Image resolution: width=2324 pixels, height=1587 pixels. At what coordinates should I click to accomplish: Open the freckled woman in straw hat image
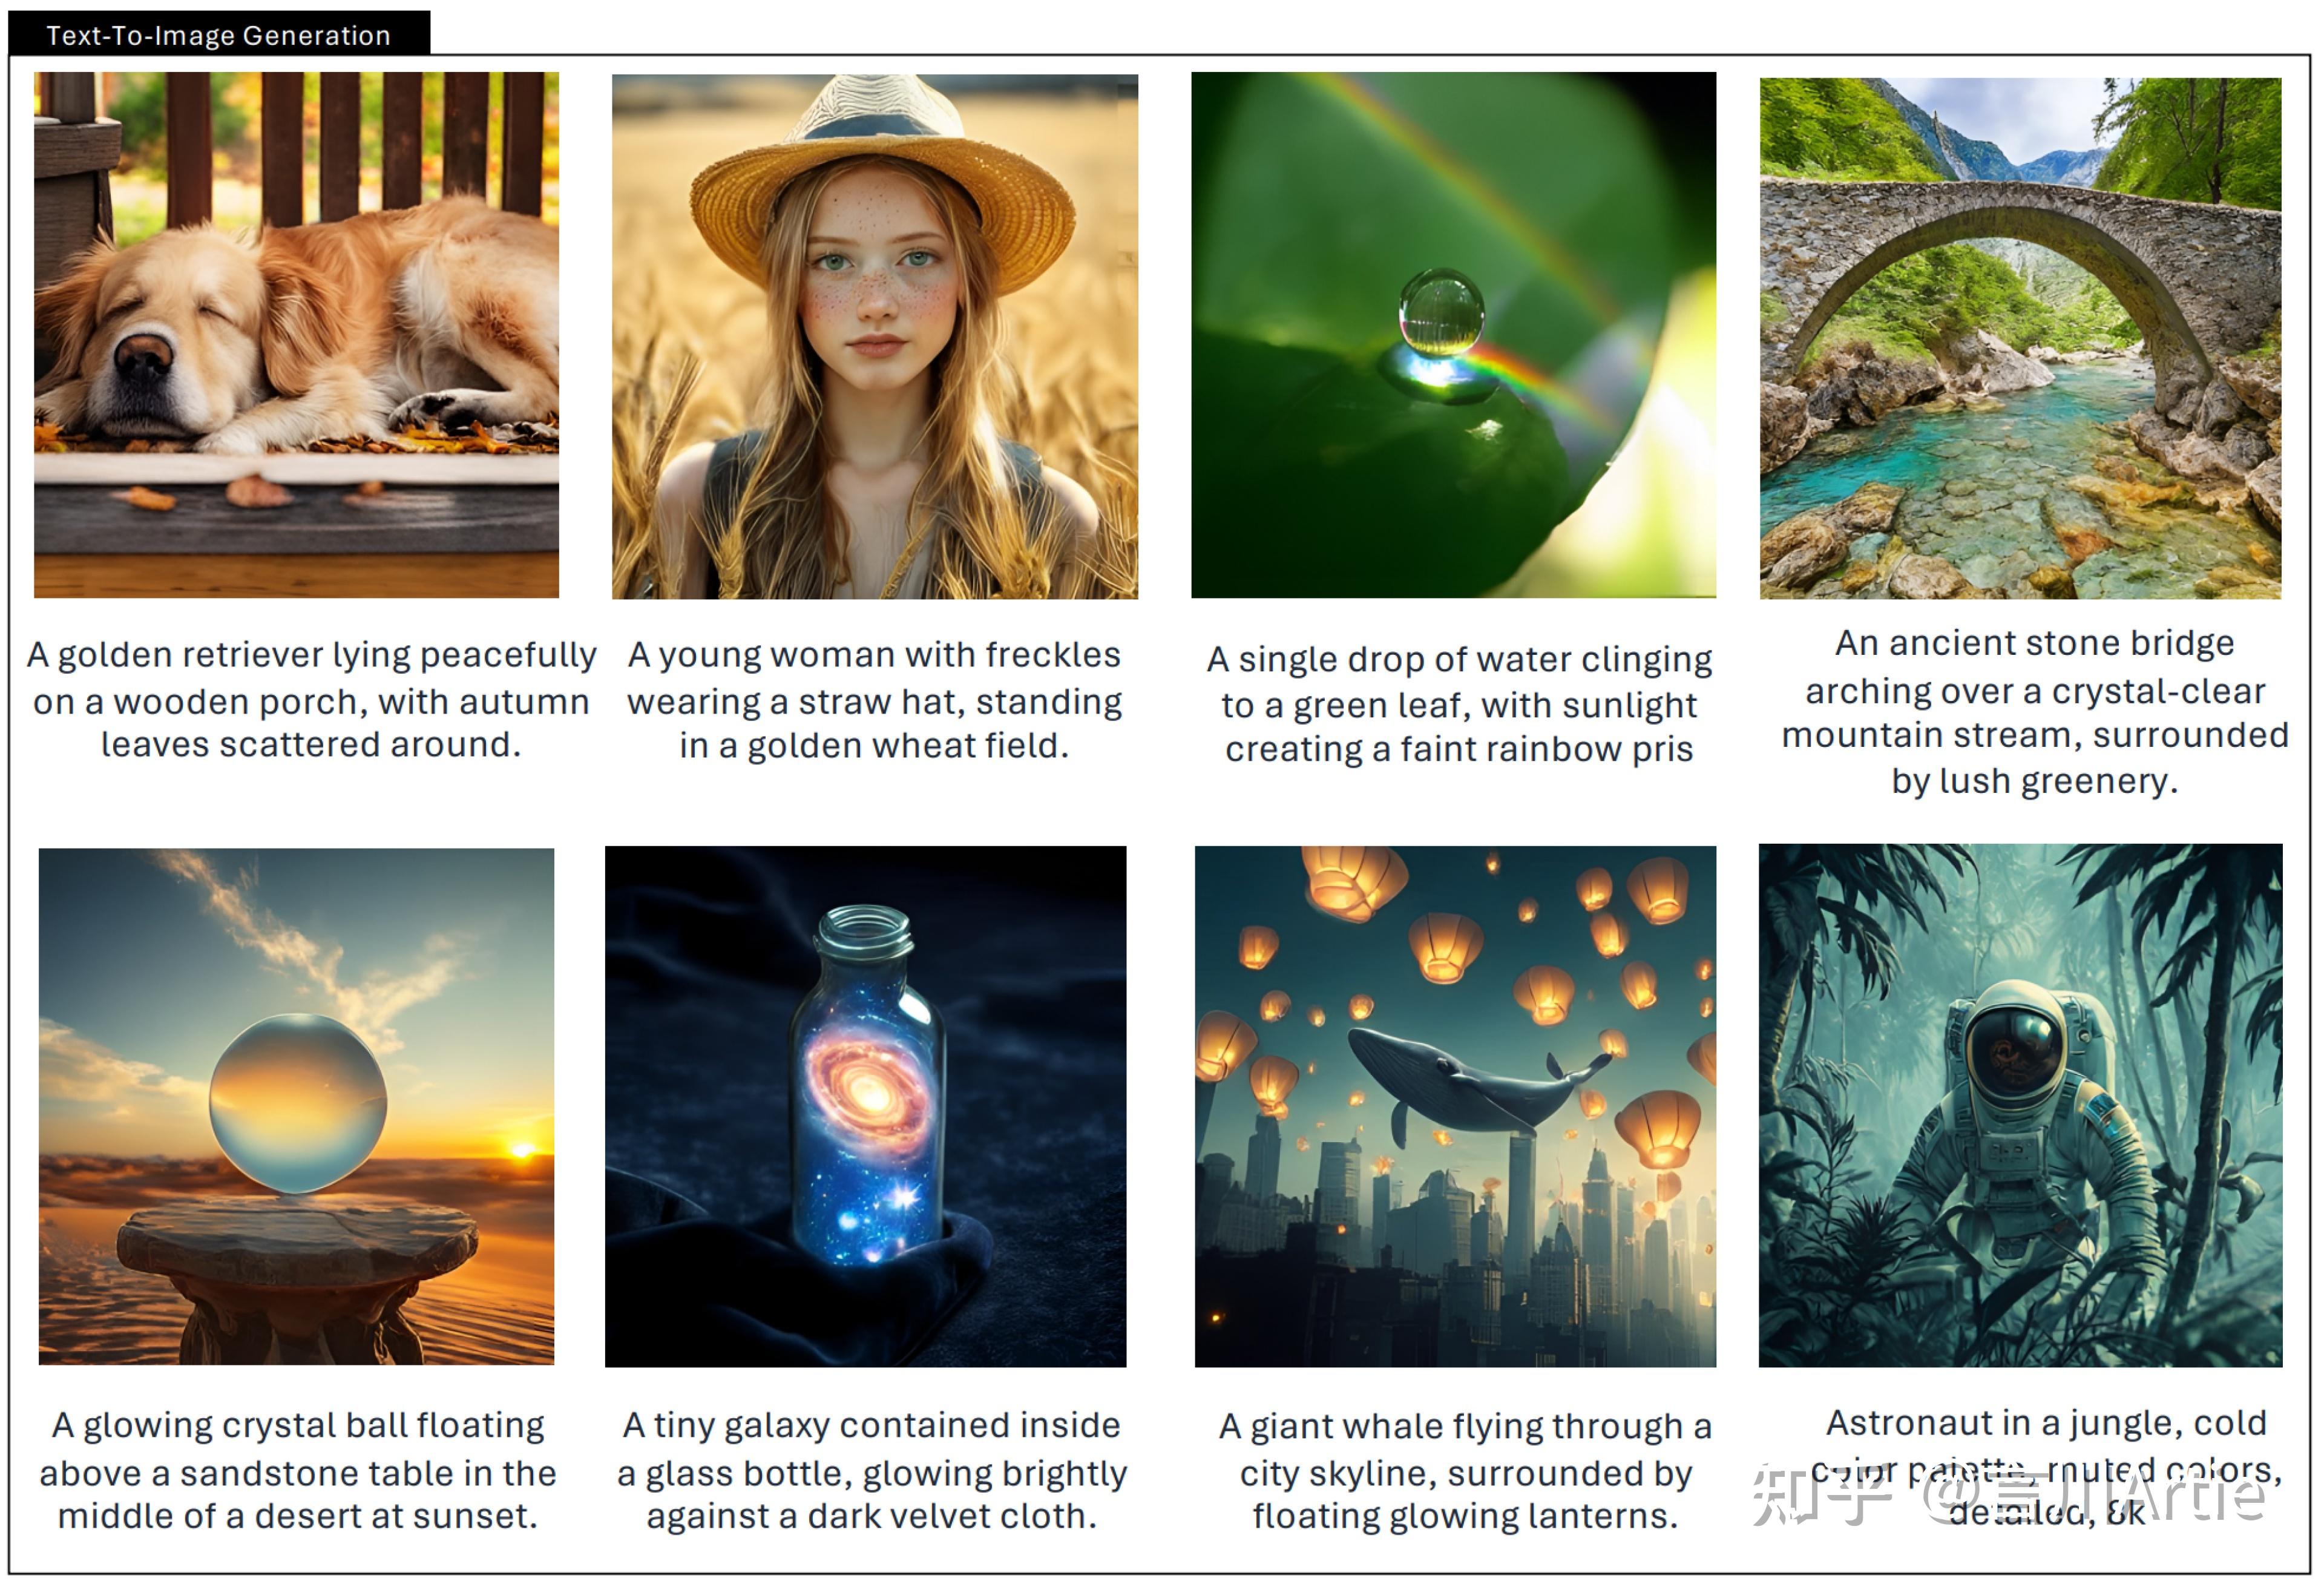tap(875, 336)
